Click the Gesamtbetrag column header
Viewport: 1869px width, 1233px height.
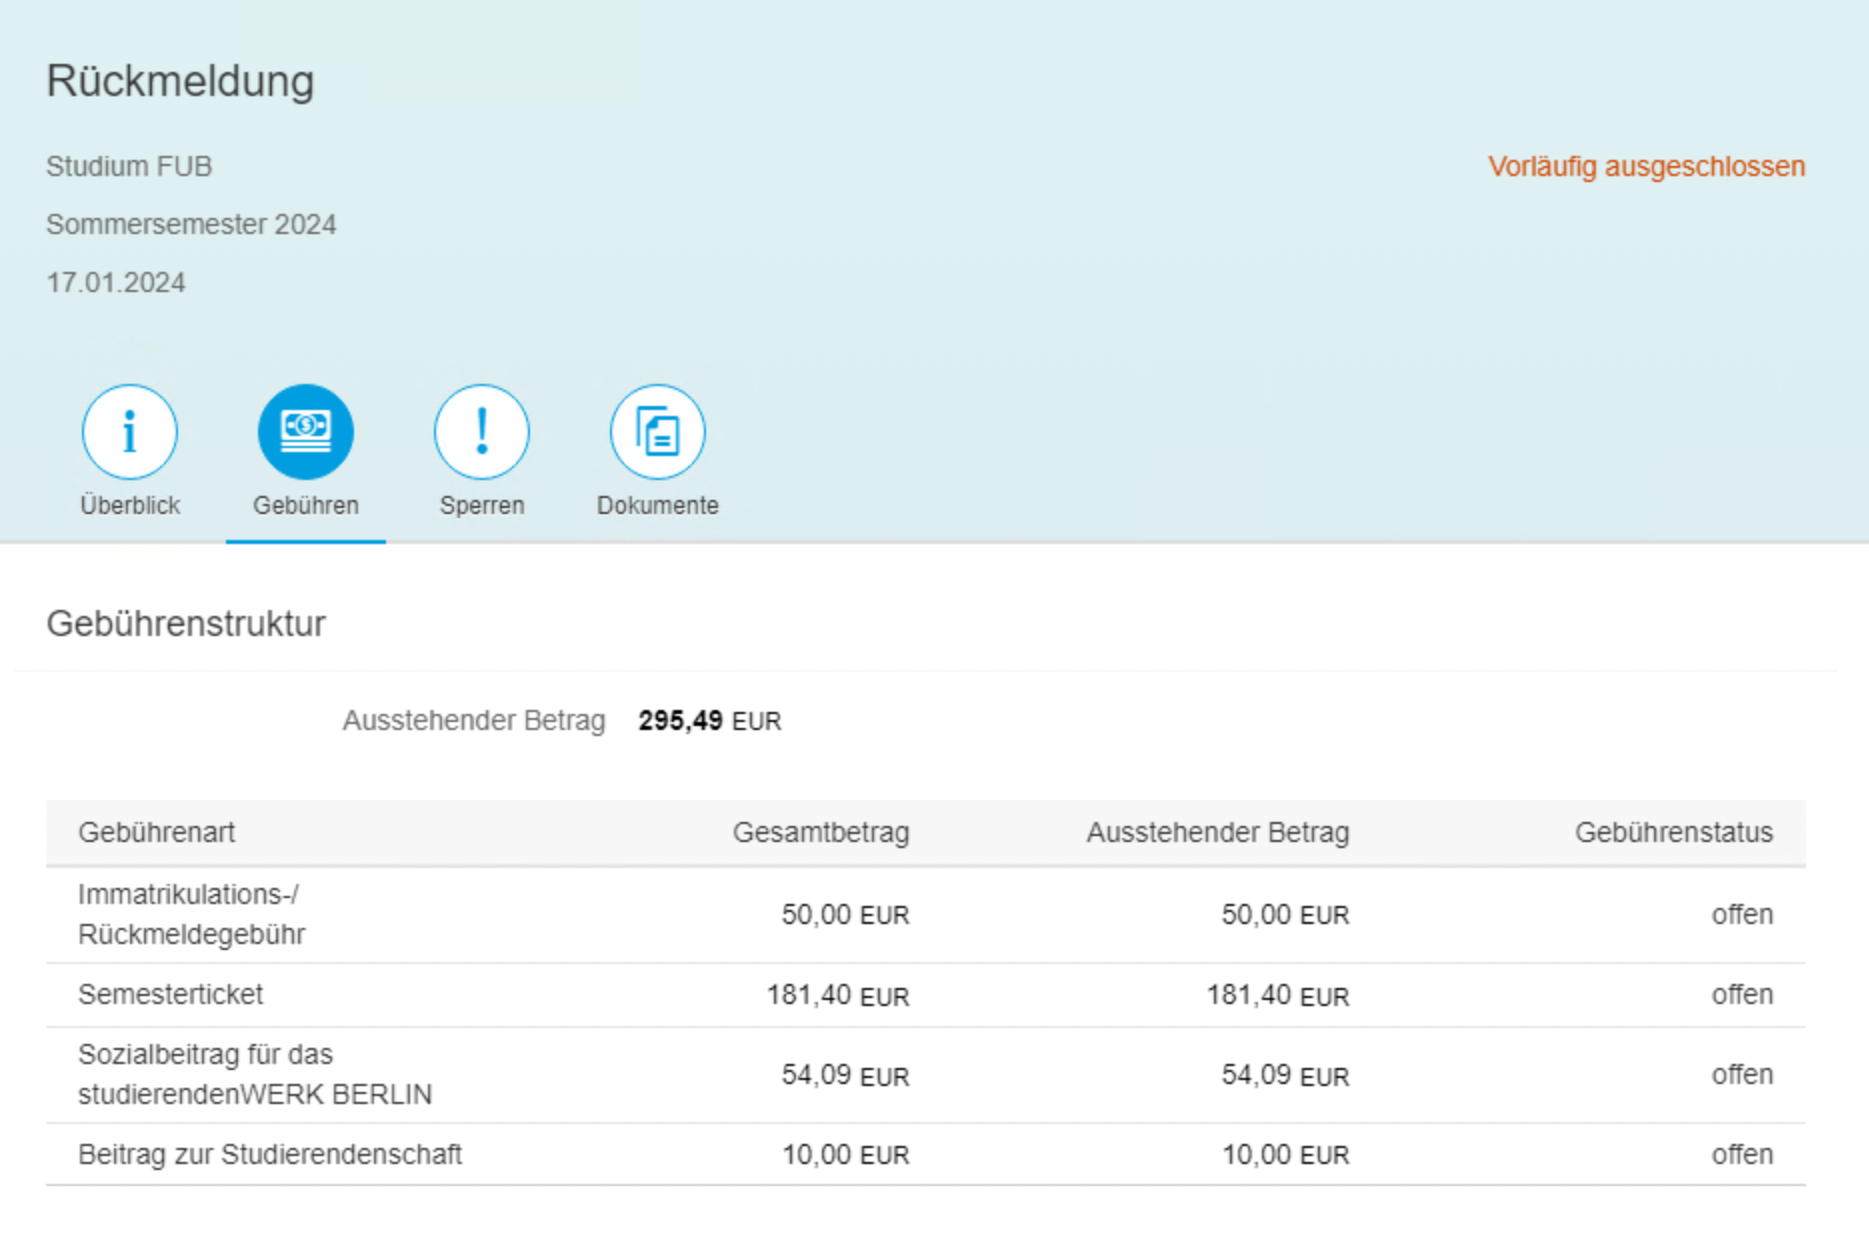point(820,832)
